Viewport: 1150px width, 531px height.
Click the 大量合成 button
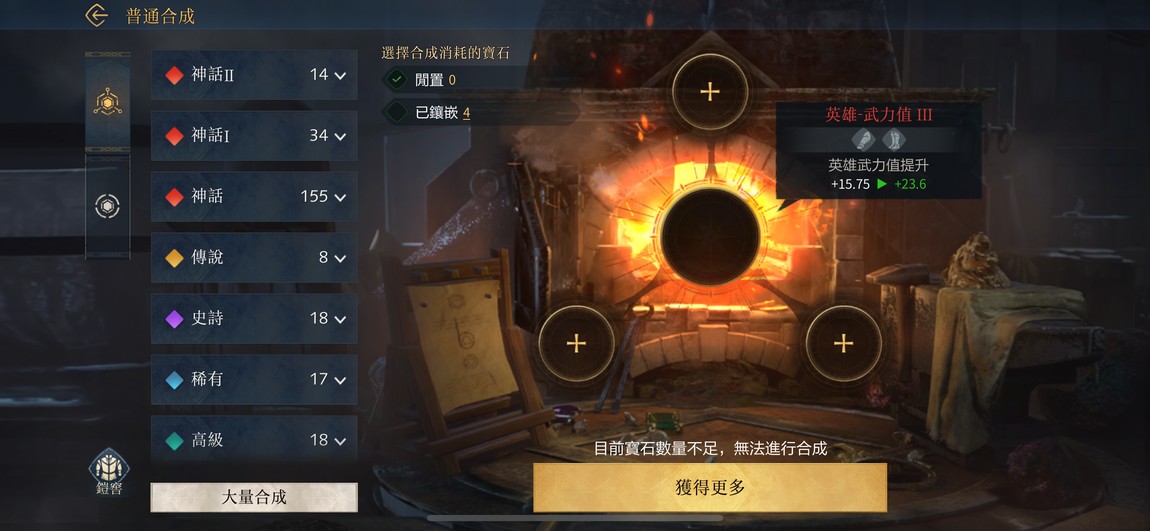pyautogui.click(x=254, y=497)
